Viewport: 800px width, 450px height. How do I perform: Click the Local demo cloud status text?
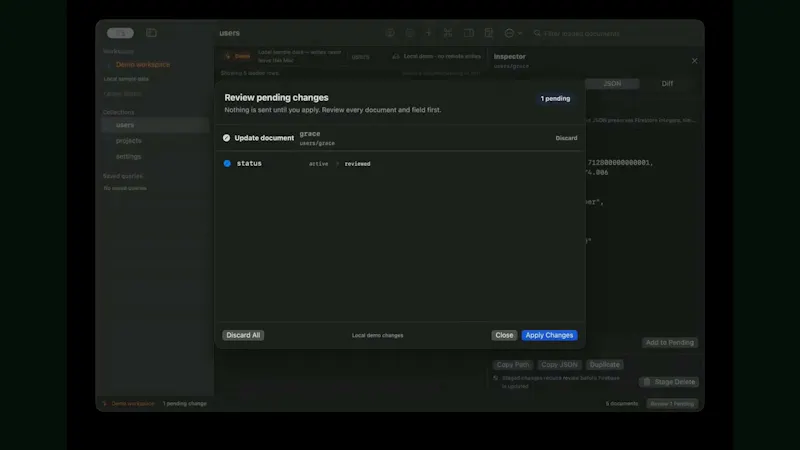coord(442,56)
